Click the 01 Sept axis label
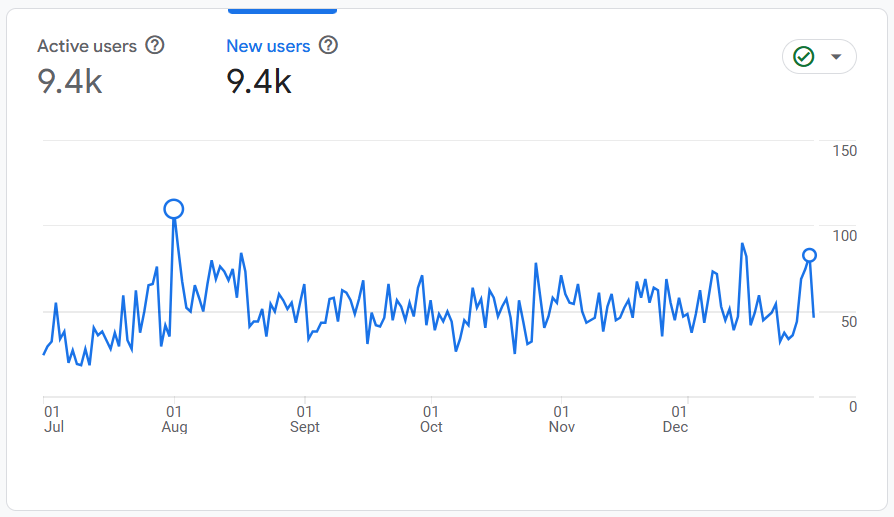894x517 pixels. [304, 419]
